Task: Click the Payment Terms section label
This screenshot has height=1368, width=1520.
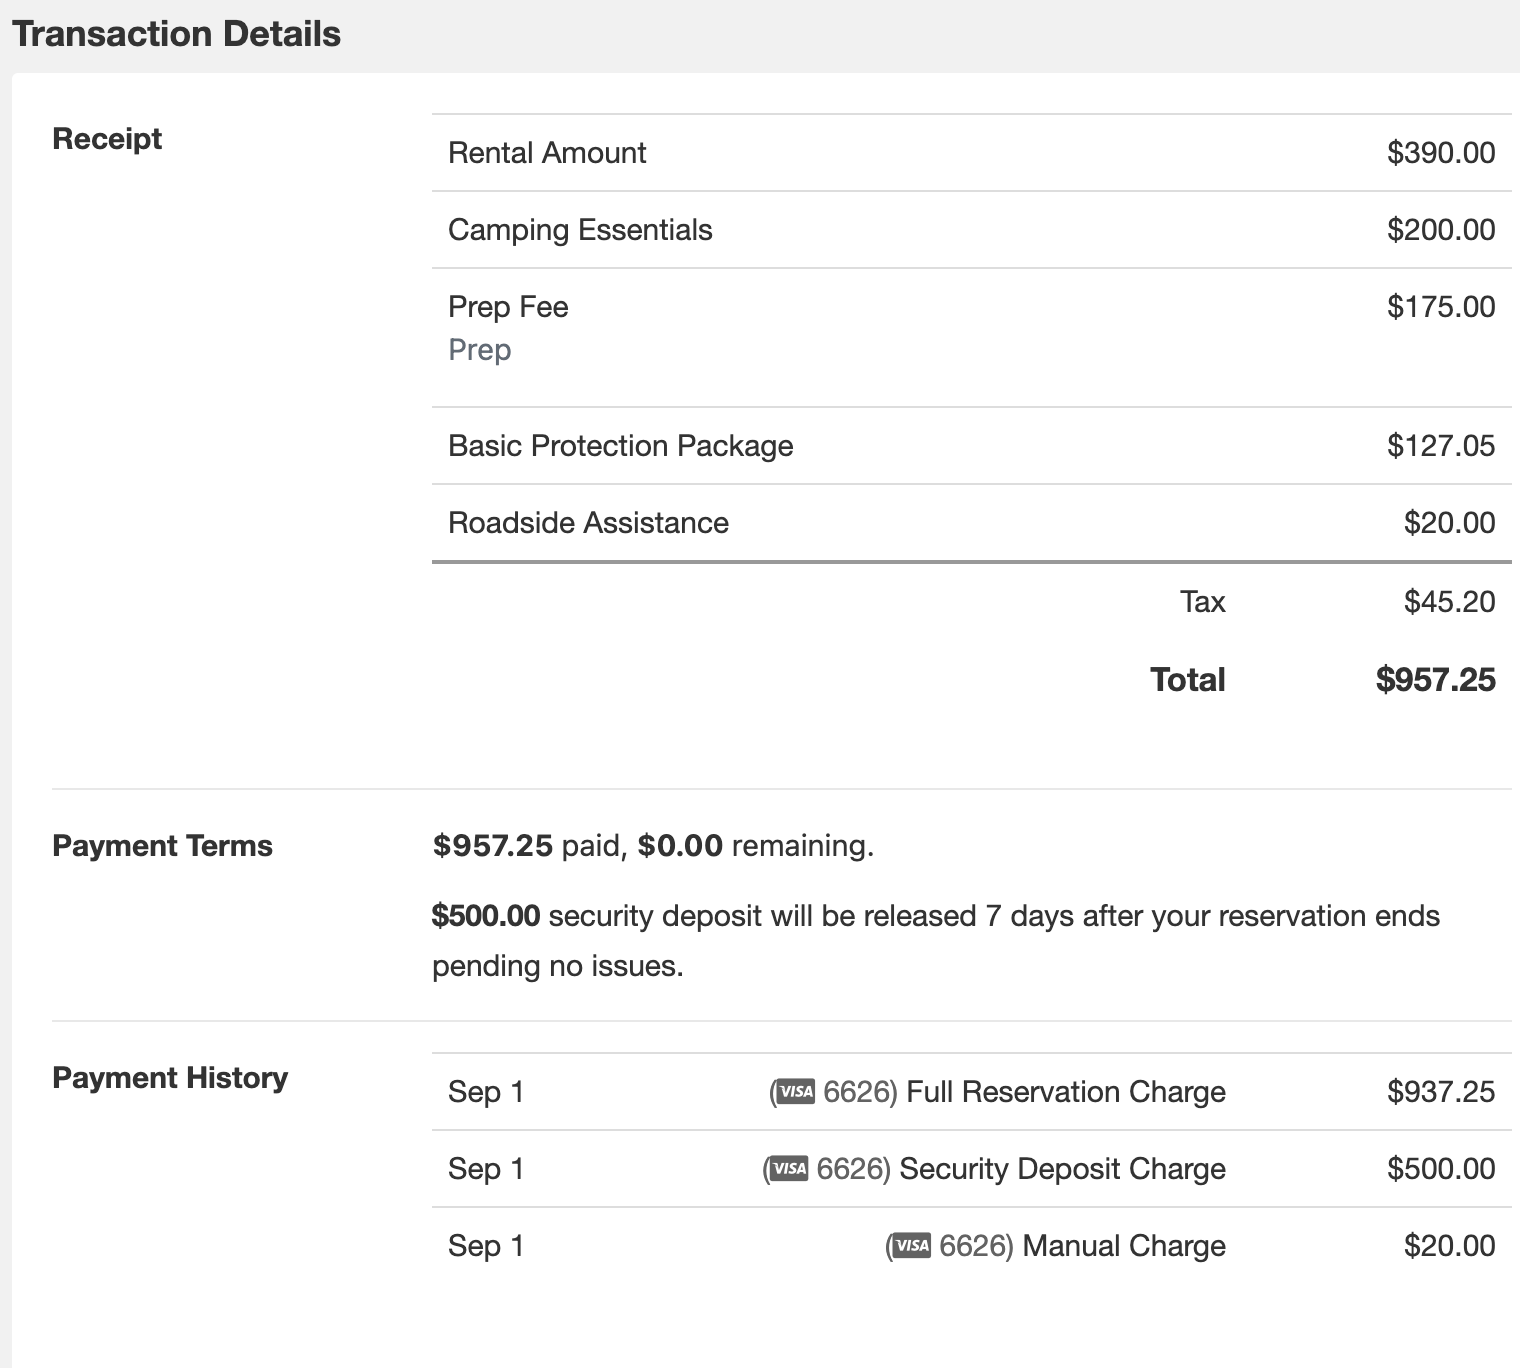Action: click(162, 846)
